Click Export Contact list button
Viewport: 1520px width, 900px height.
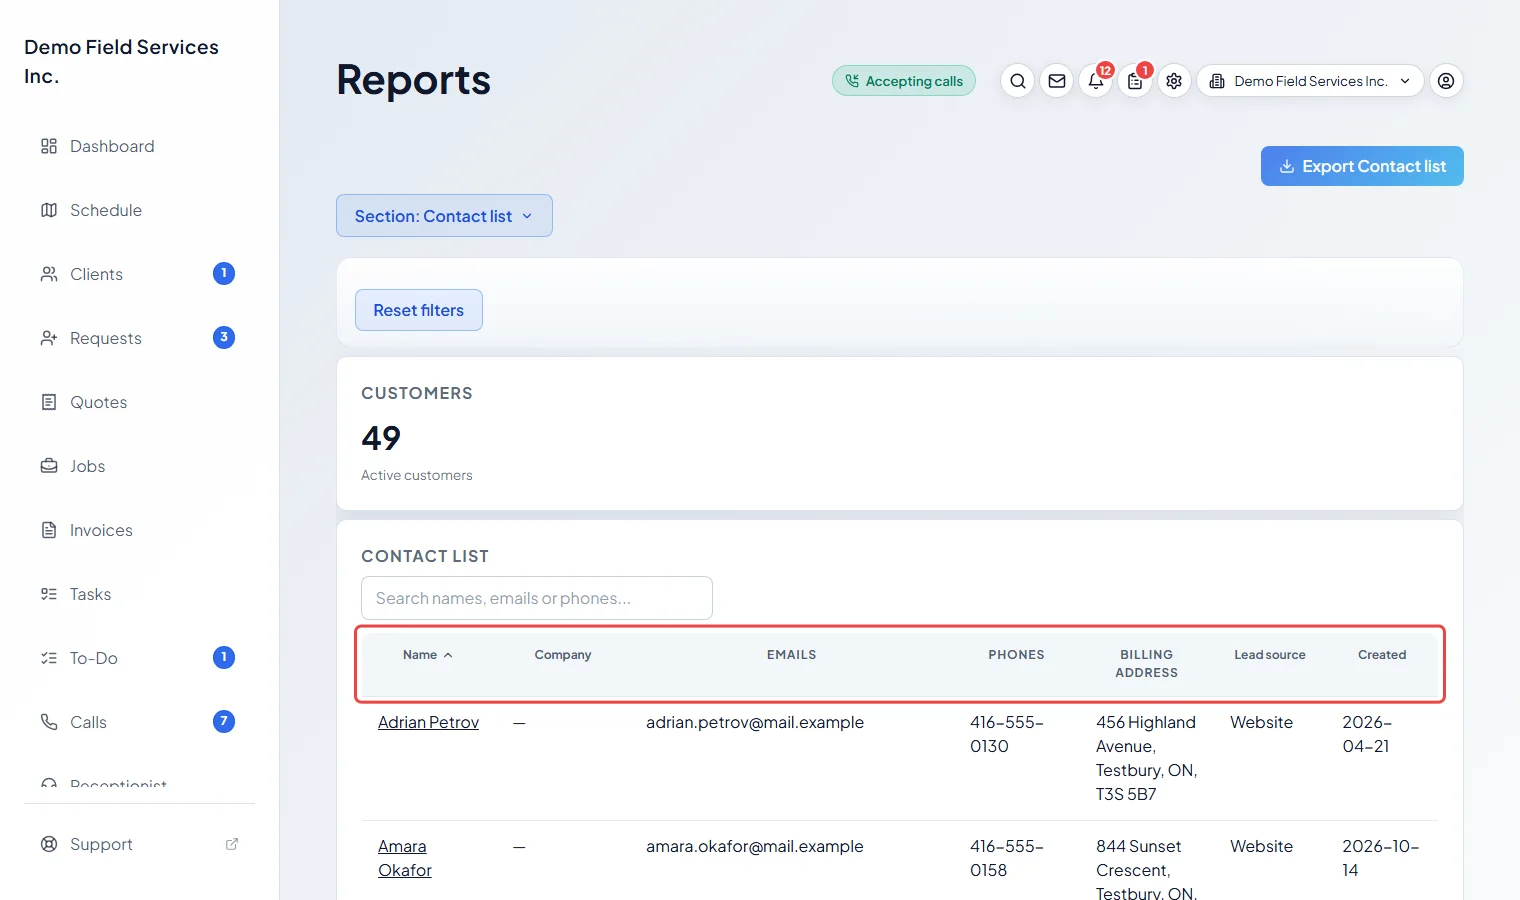coord(1362,166)
